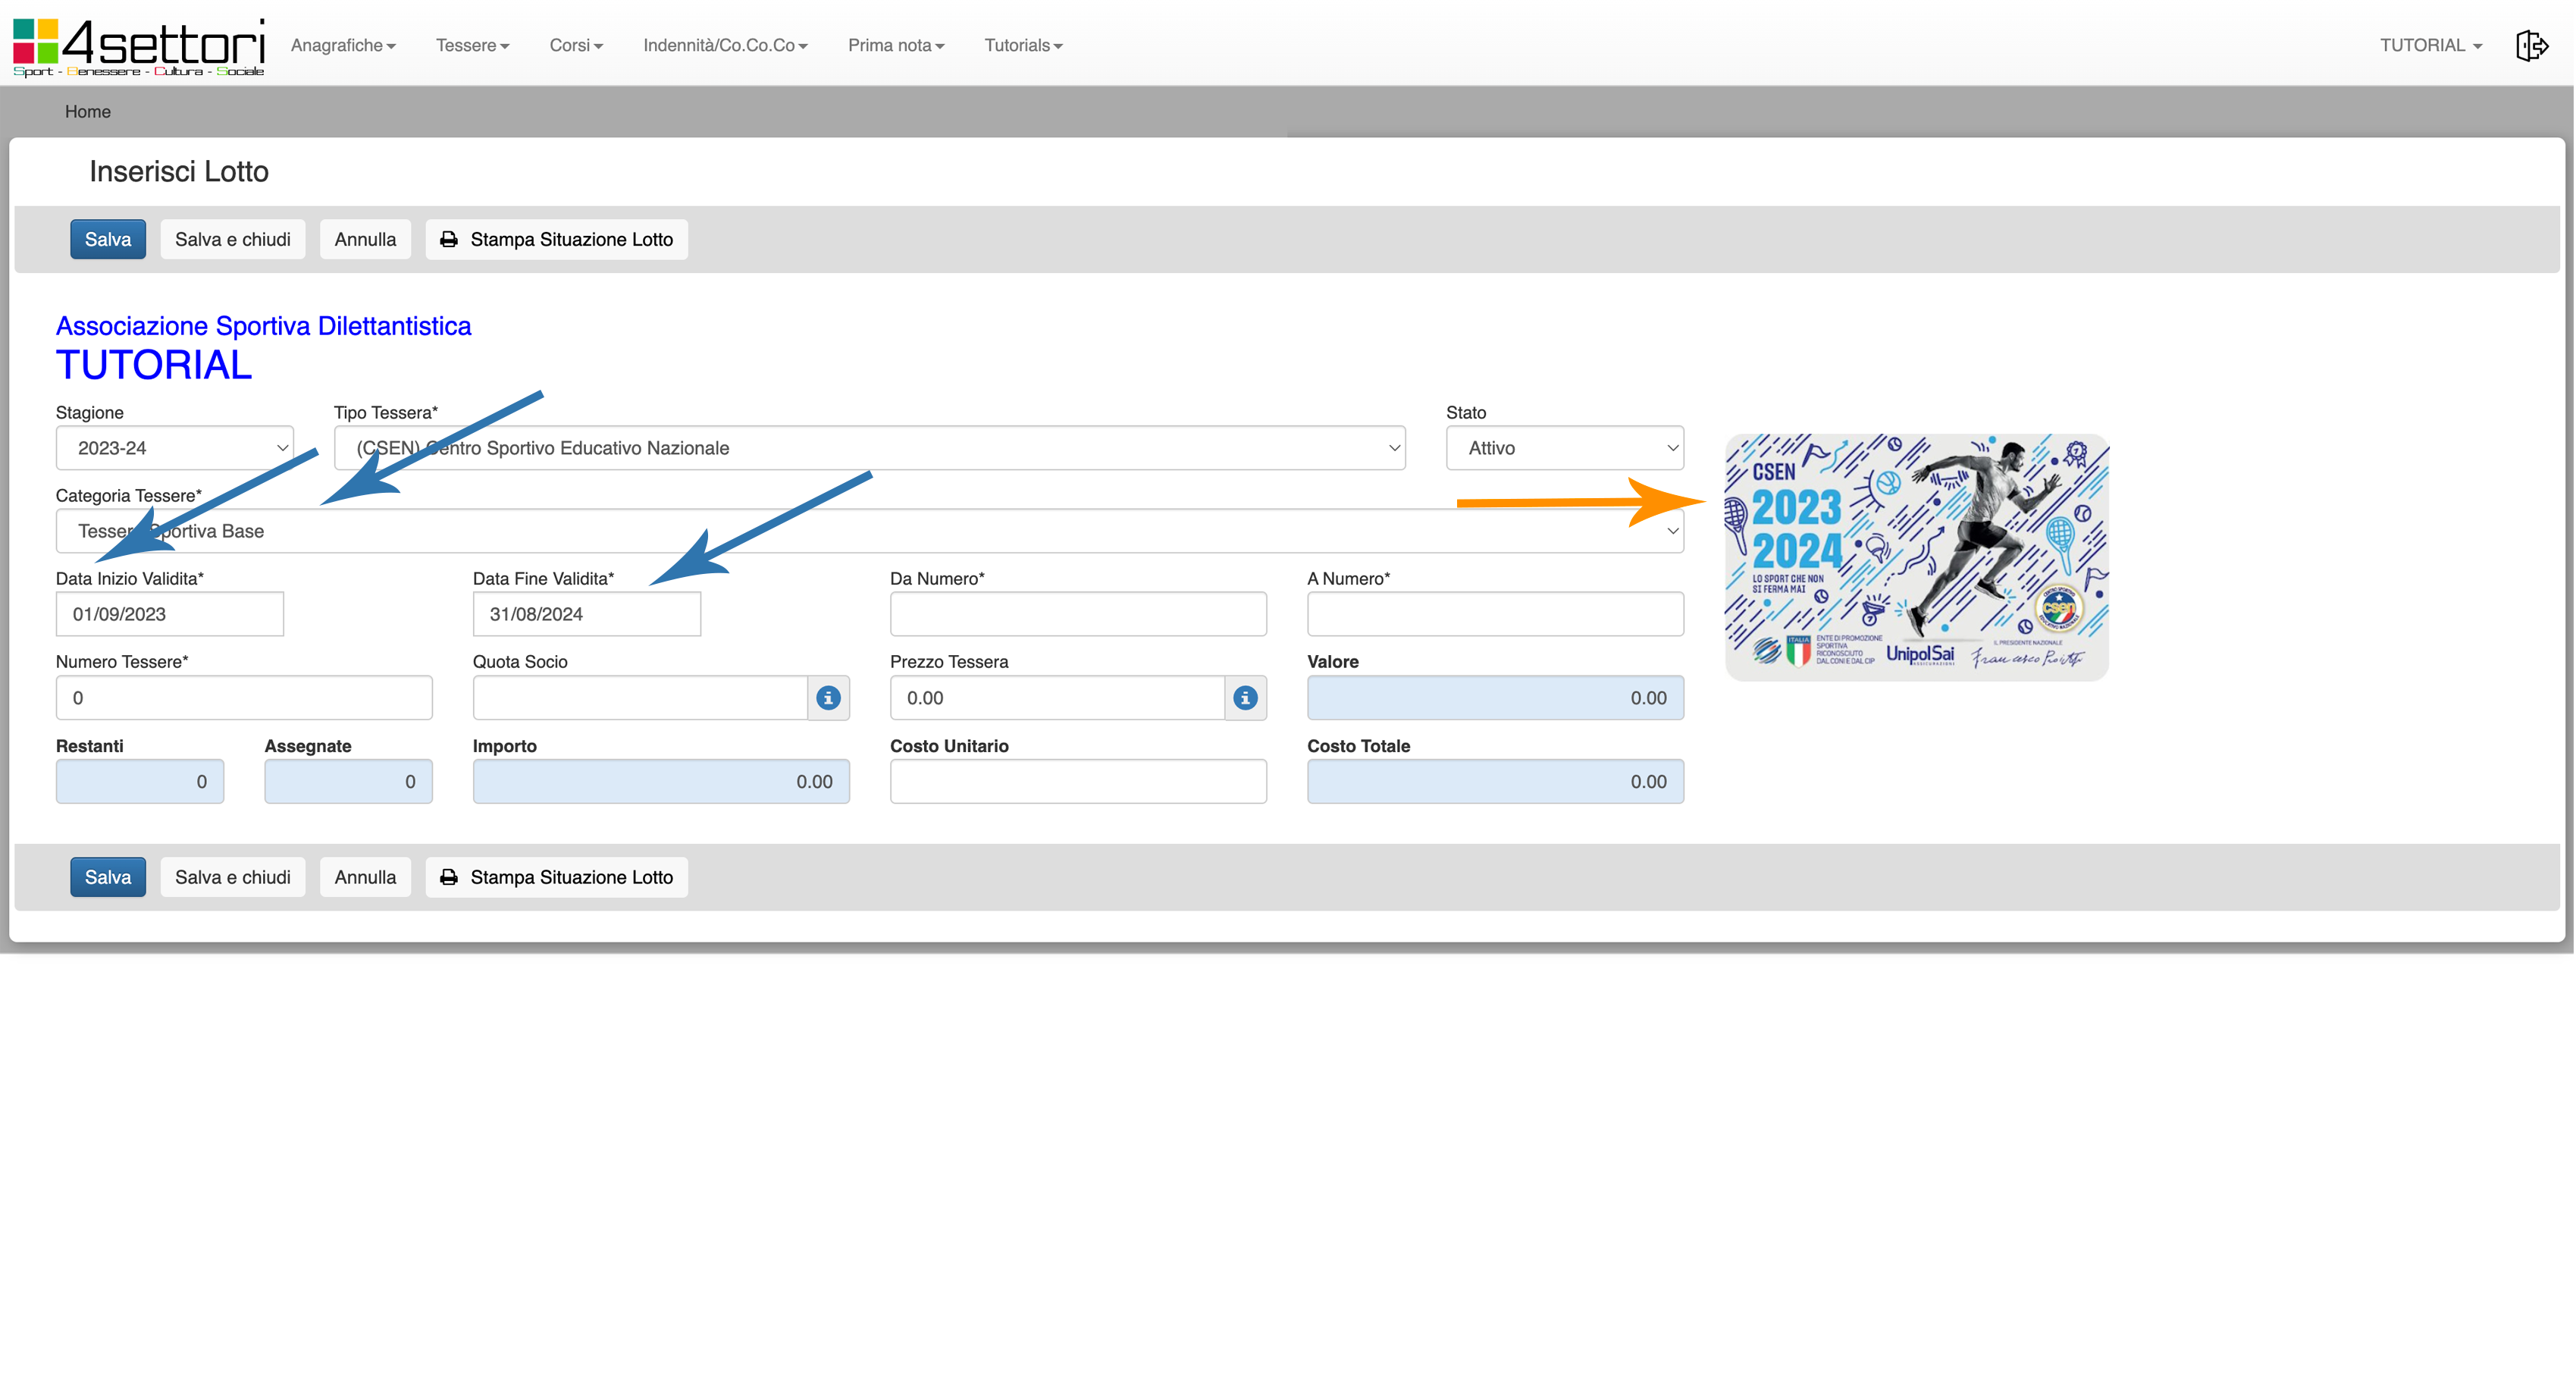Open the Stagione dropdown
The width and height of the screenshot is (2576, 1383).
[x=174, y=448]
